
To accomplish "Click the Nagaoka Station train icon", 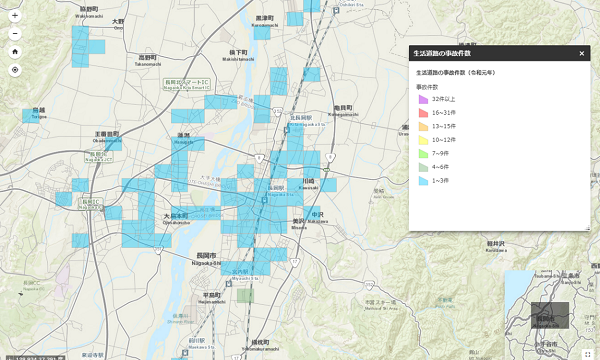I will pyautogui.click(x=264, y=200).
